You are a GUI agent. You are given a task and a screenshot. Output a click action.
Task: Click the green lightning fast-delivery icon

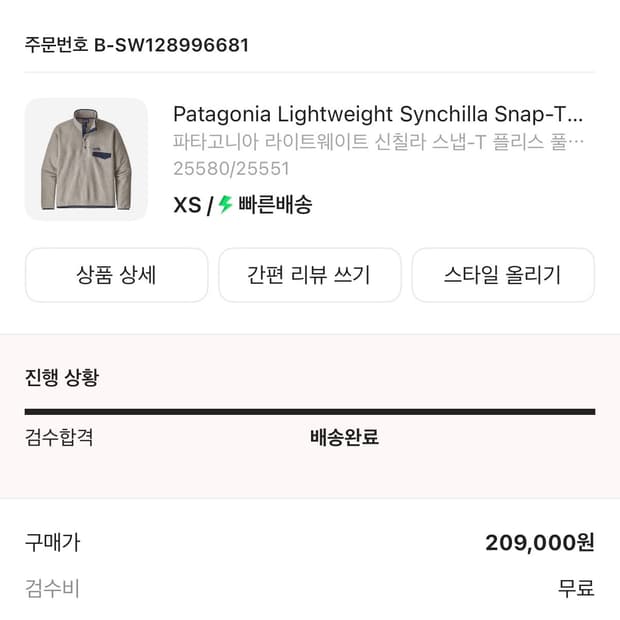click(x=225, y=205)
